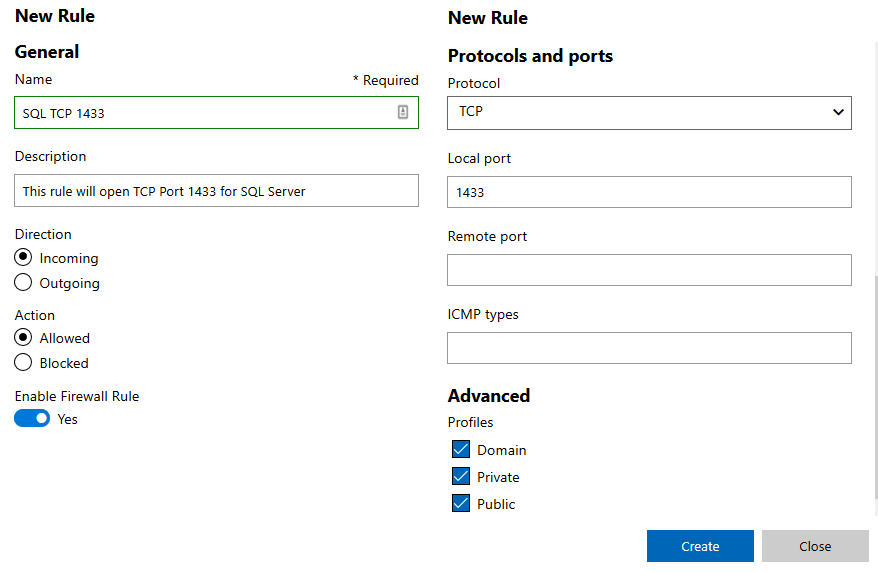Image resolution: width=878 pixels, height=572 pixels.
Task: Click the empty ICMP types field
Action: 649,348
